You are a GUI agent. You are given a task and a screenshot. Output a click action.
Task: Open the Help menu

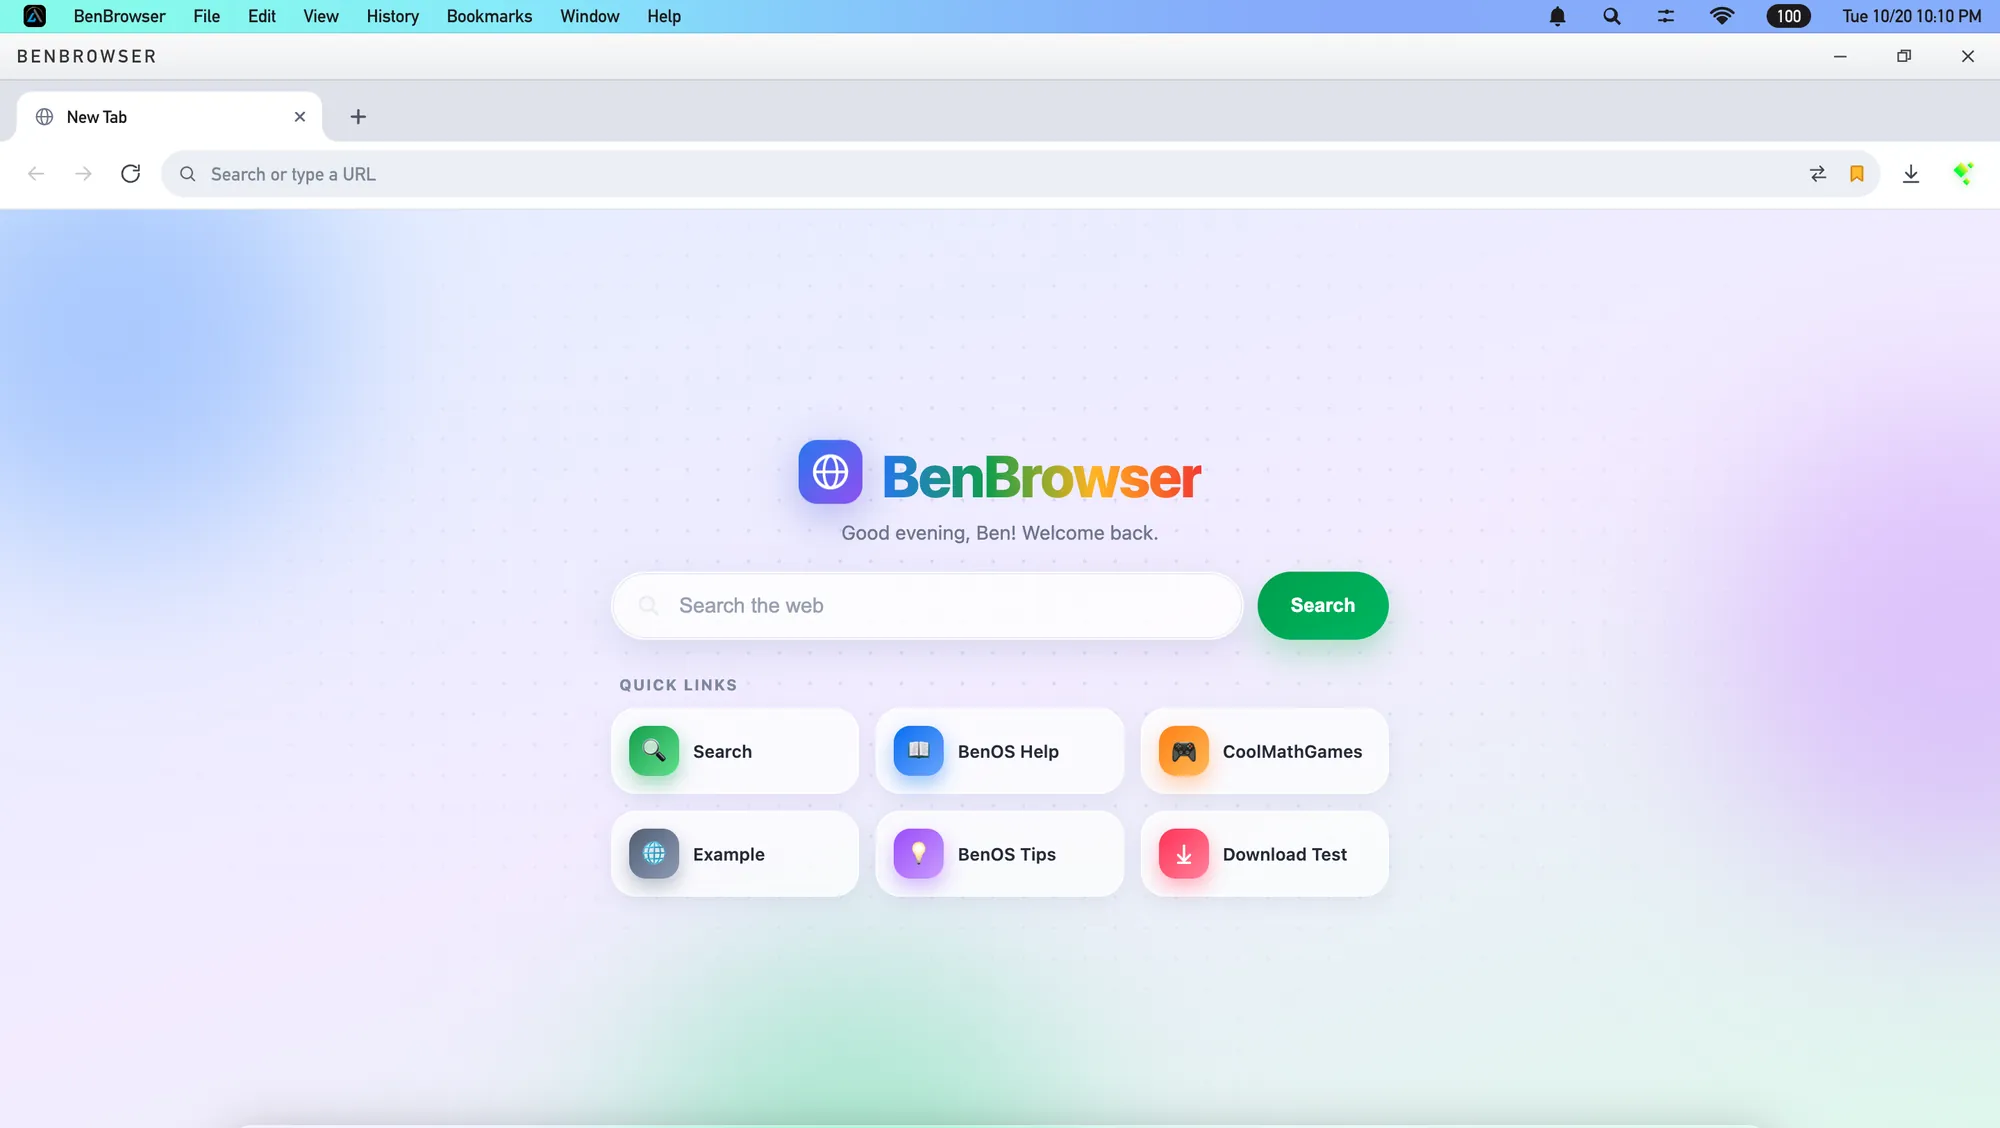[664, 16]
